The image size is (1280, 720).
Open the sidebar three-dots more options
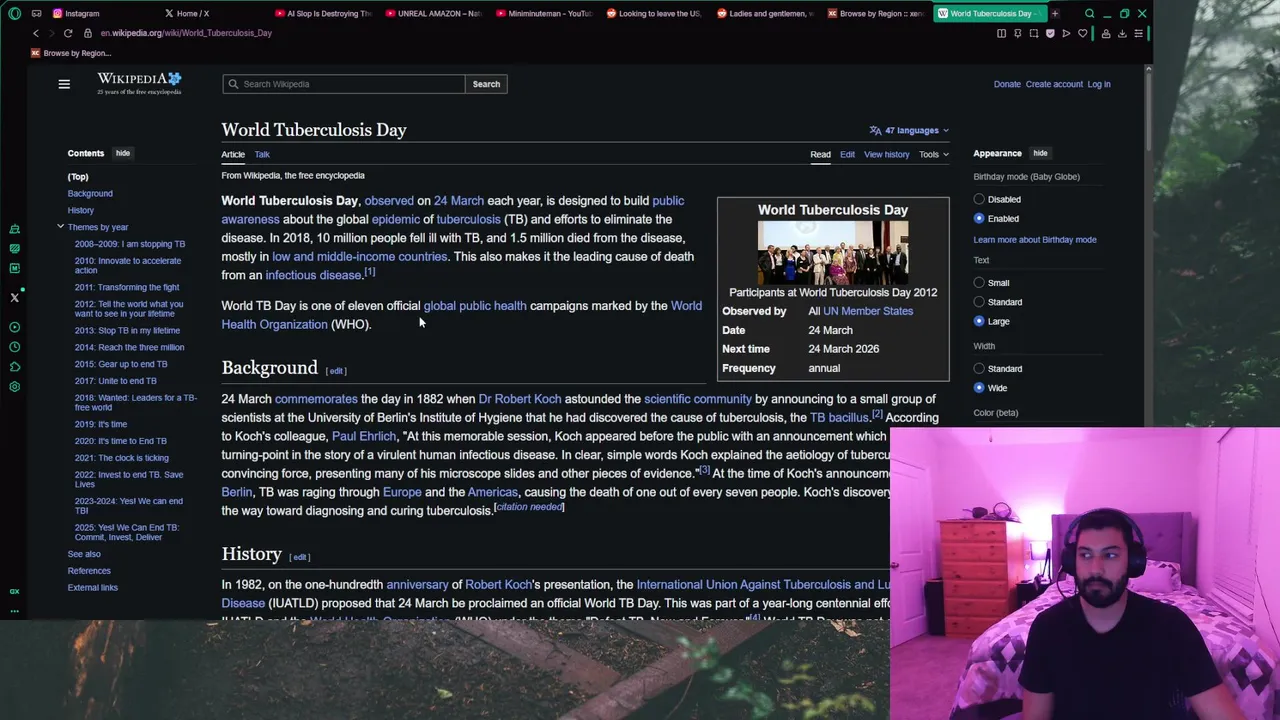point(14,609)
